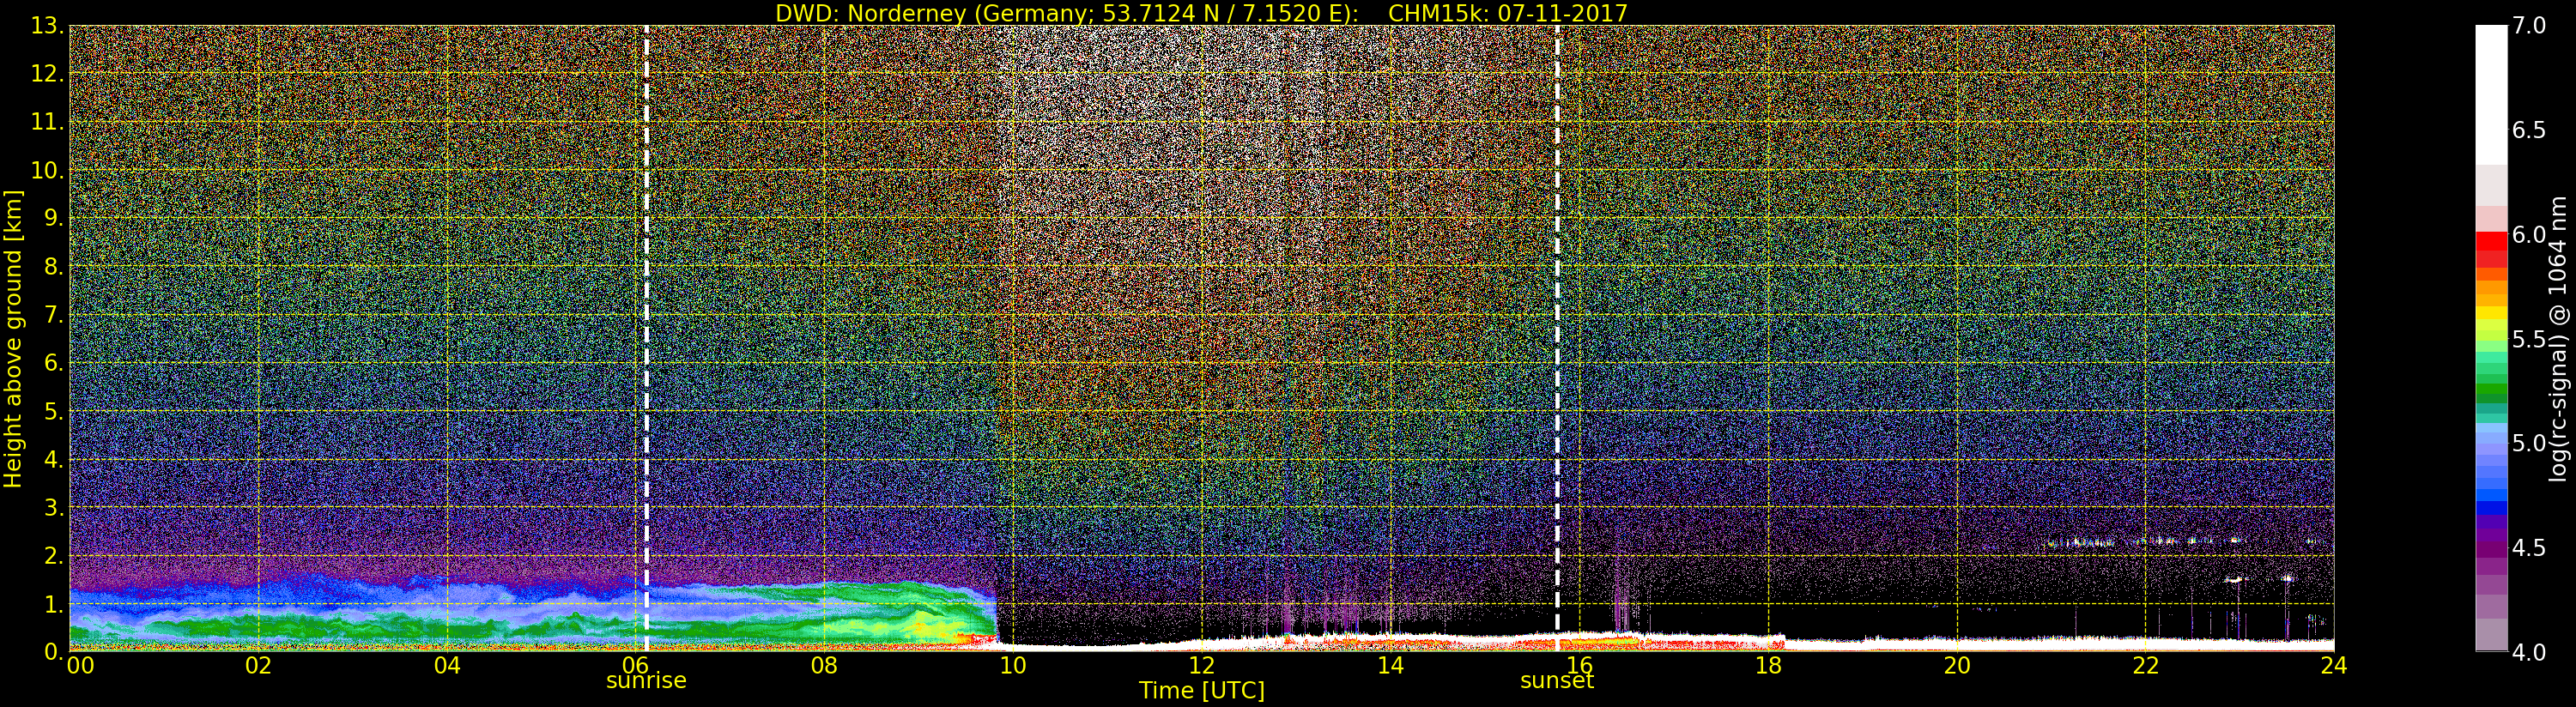This screenshot has width=2576, height=707.
Task: Click time axis tick label "22"
Action: [x=2145, y=665]
